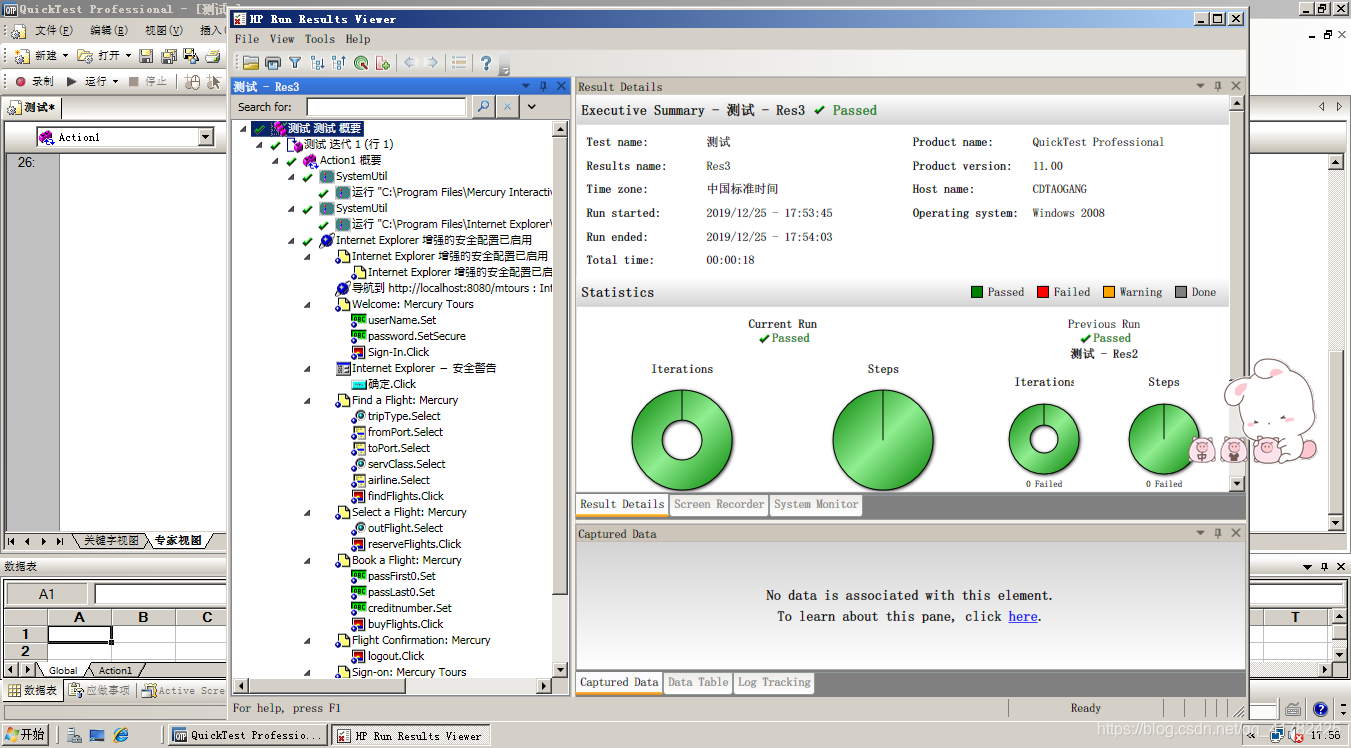Open the search options chevron dropdown
Viewport: 1351px width, 748px height.
pyautogui.click(x=532, y=106)
